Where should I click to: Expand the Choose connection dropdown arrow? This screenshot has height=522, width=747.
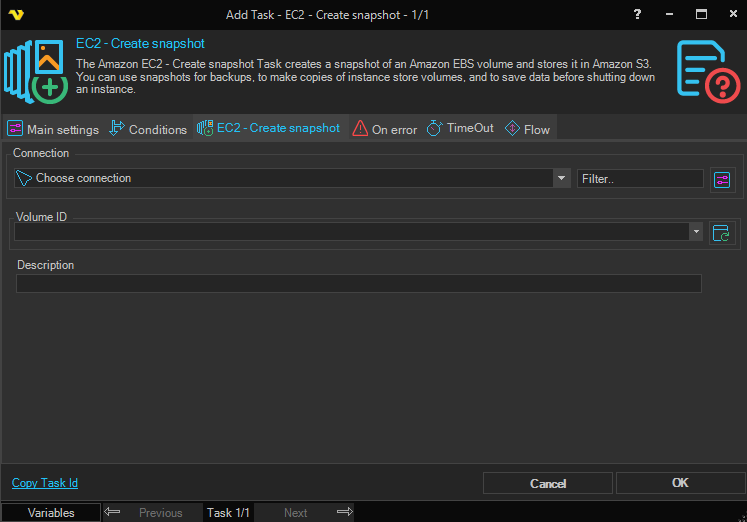pyautogui.click(x=562, y=178)
